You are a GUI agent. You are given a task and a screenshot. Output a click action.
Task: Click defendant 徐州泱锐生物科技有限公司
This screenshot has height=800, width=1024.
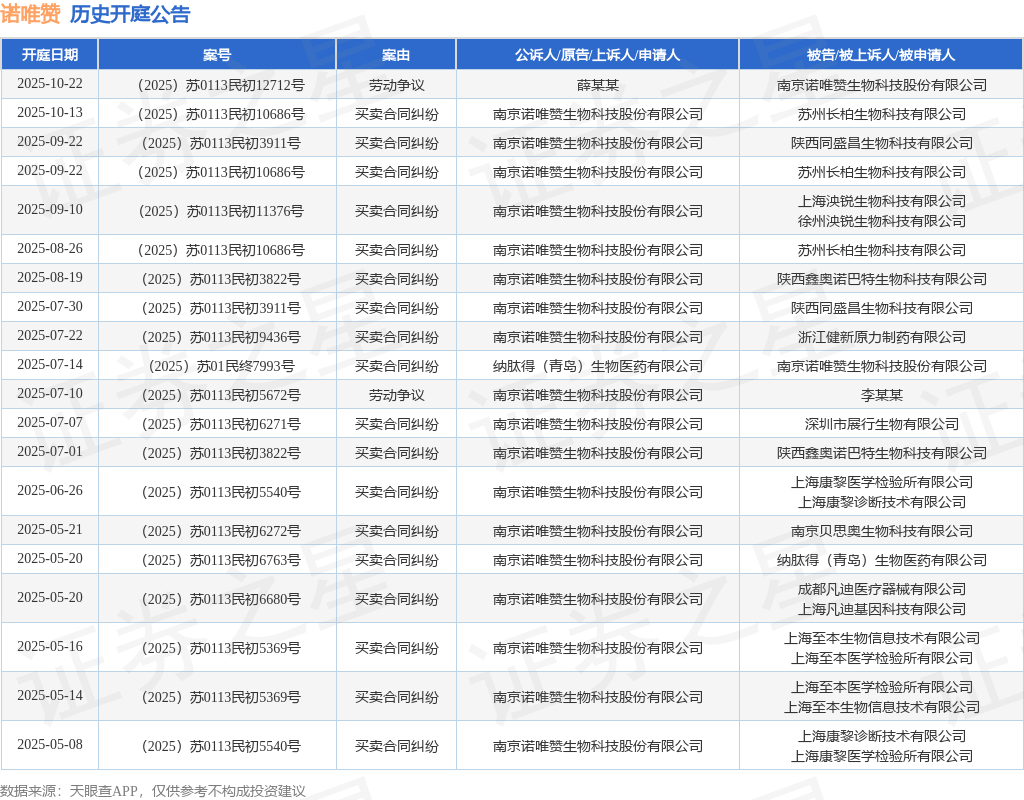pos(882,221)
